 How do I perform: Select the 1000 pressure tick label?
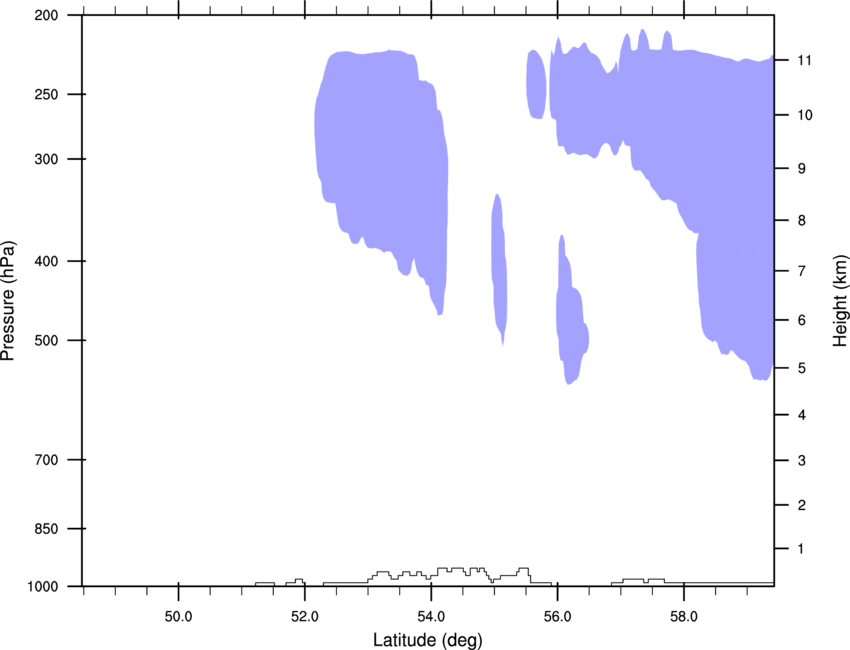[x=42, y=587]
